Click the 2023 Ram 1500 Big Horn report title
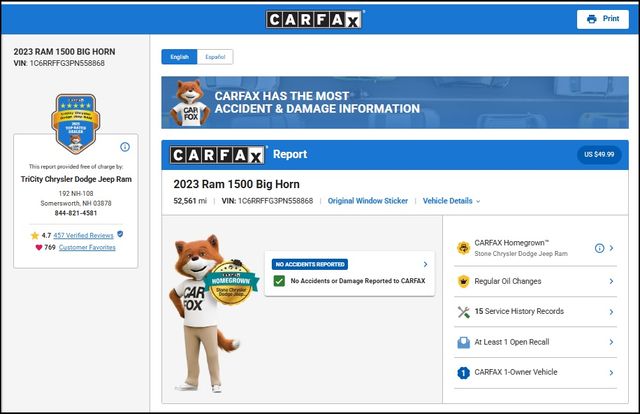 [x=236, y=184]
